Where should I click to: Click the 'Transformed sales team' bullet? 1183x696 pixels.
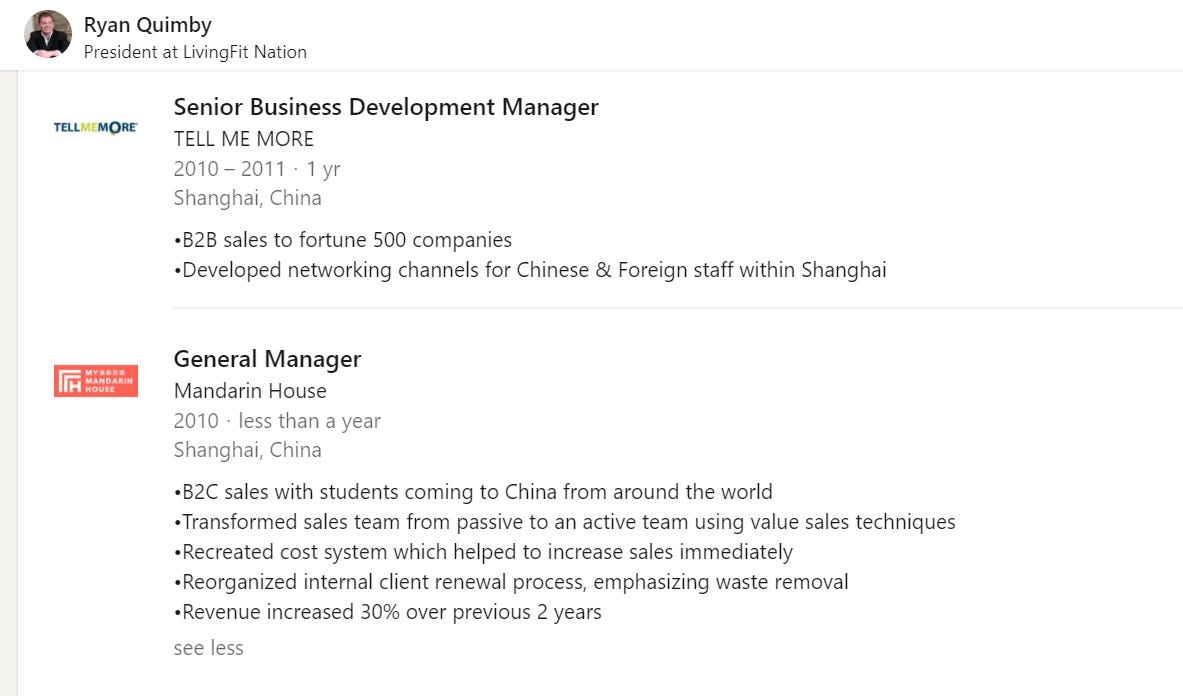(x=564, y=522)
